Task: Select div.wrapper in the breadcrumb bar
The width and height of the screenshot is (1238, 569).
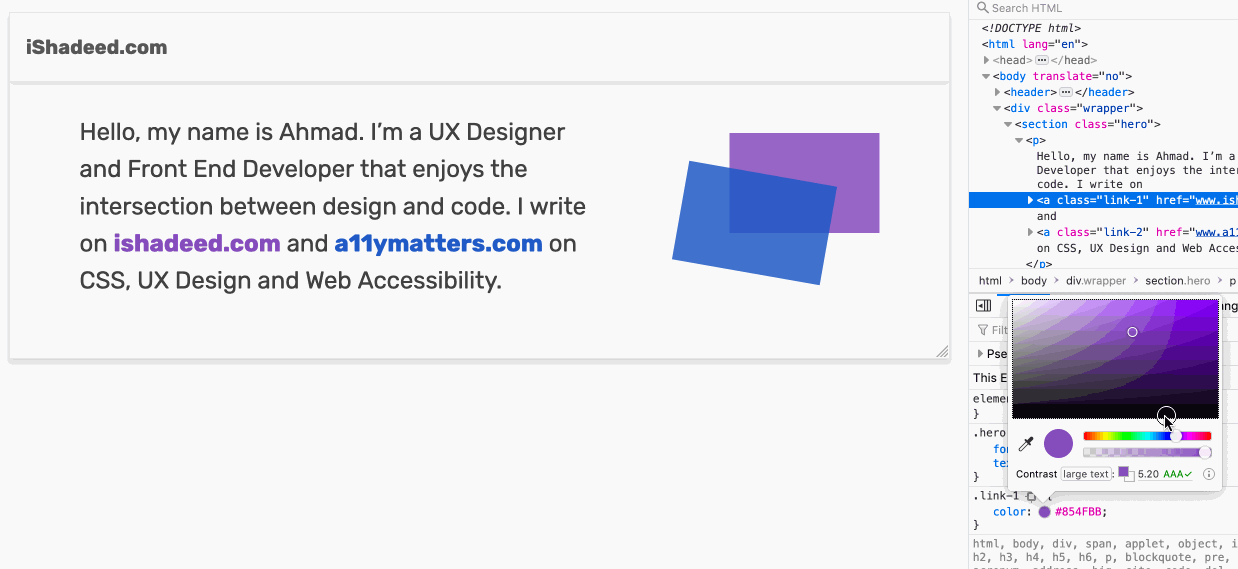Action: 1095,281
